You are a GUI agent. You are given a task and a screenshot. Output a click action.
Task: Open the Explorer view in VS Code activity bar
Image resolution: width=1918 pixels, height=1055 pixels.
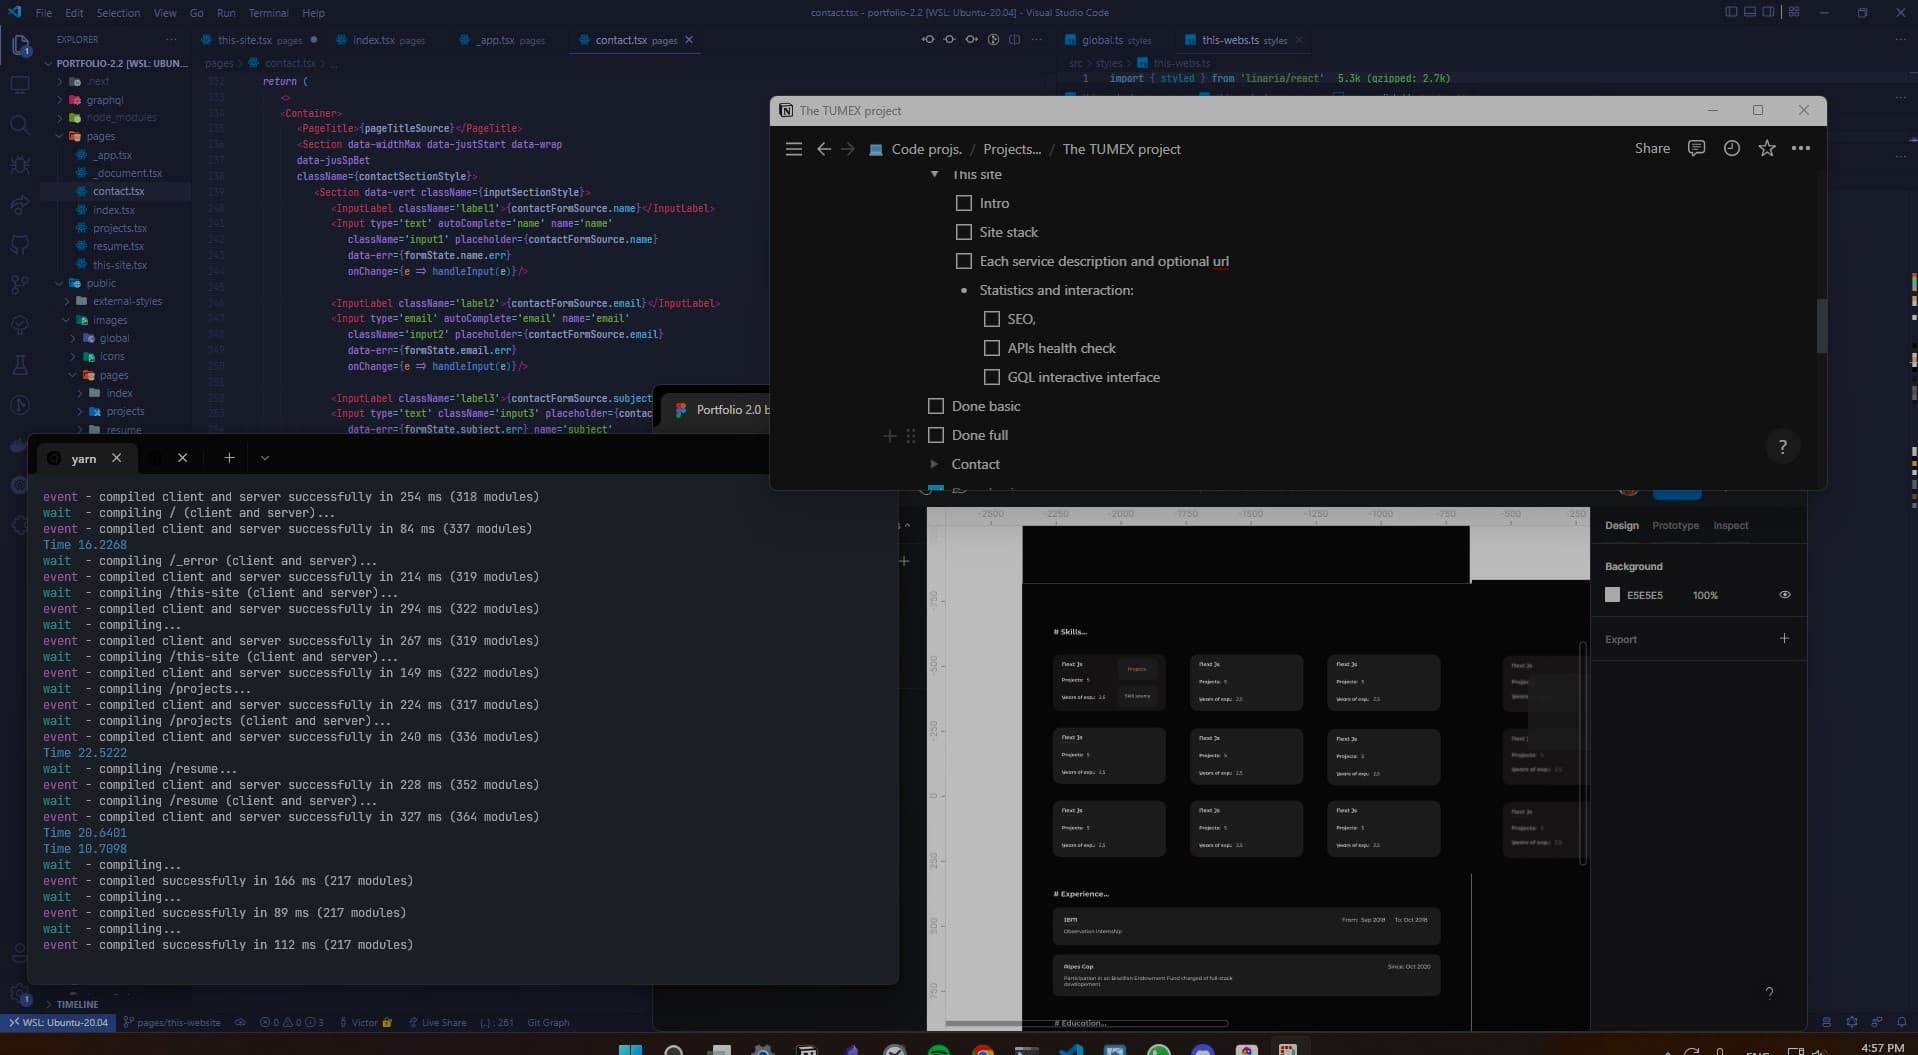tap(20, 46)
